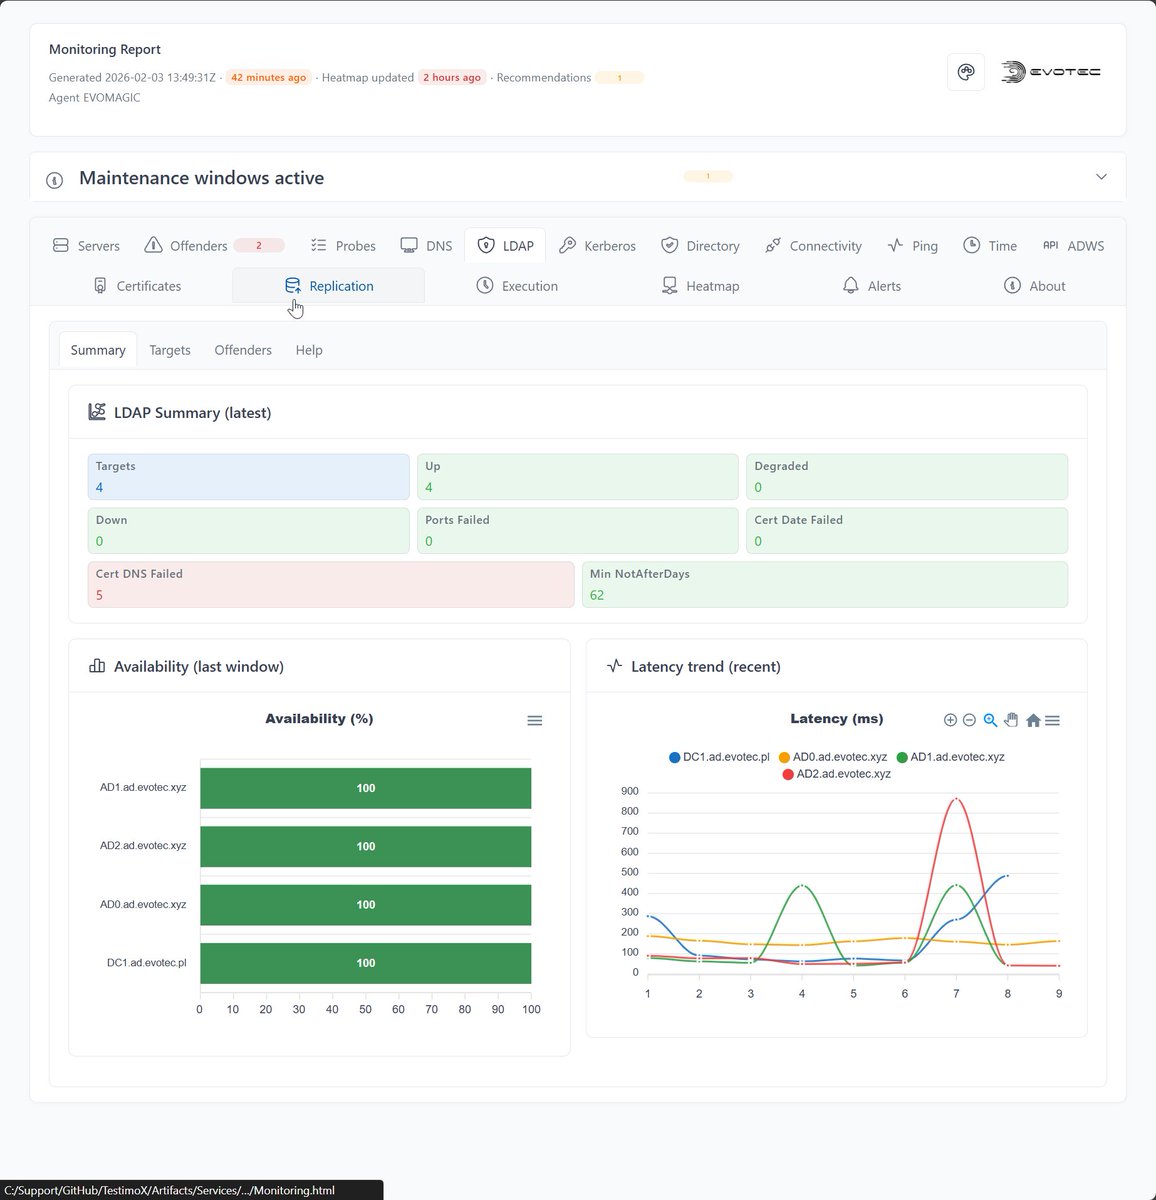
Task: Expand the Maintenance windows active chevron
Action: [x=1101, y=177]
